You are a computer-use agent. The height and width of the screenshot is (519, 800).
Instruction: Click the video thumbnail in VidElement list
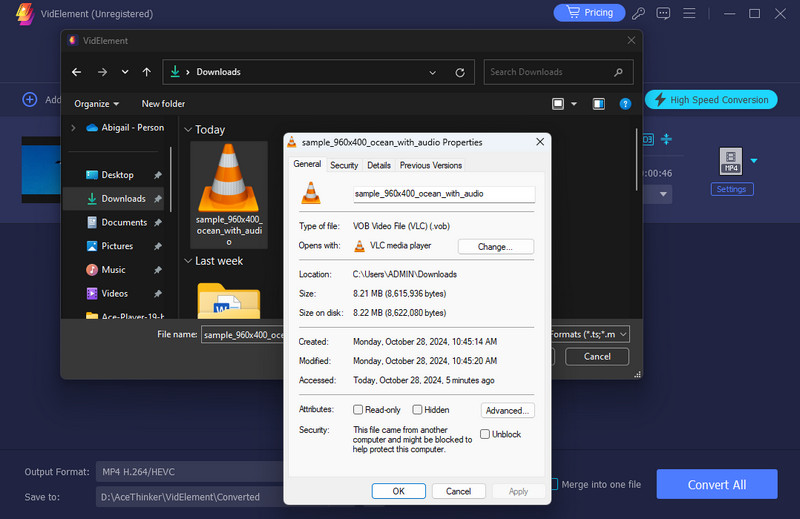[x=41, y=170]
